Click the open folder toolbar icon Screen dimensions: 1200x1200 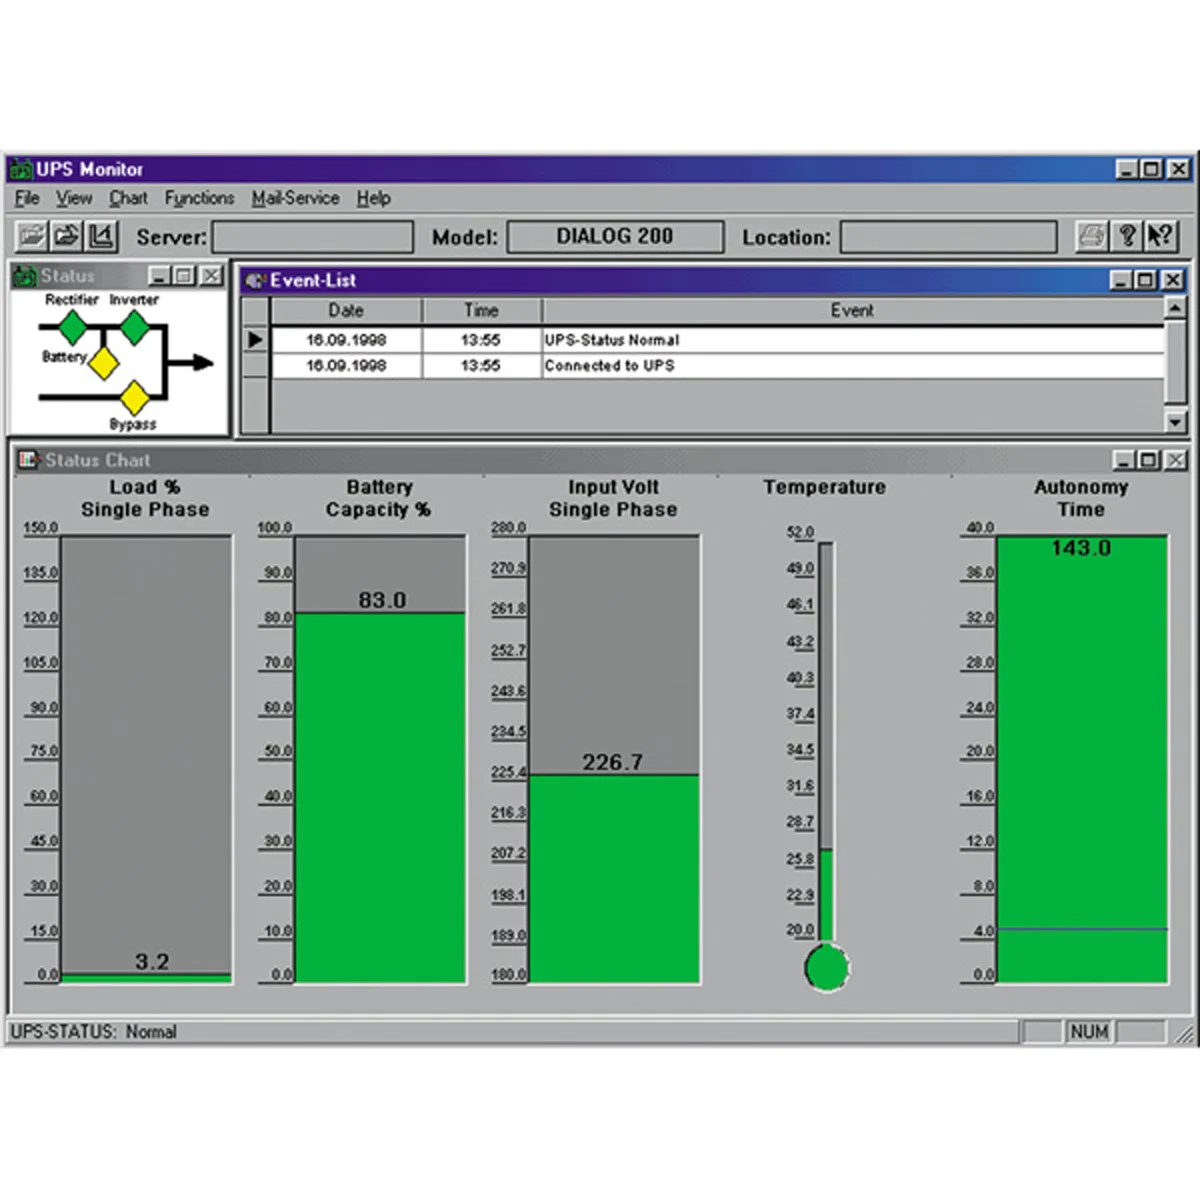click(x=32, y=236)
